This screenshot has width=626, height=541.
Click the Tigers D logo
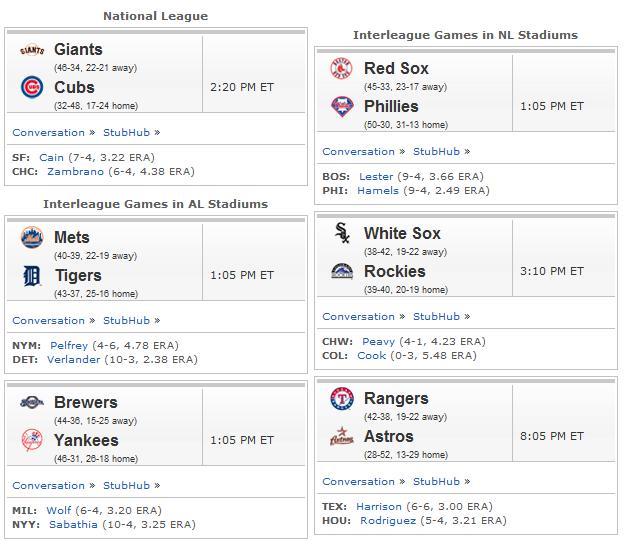point(32,276)
